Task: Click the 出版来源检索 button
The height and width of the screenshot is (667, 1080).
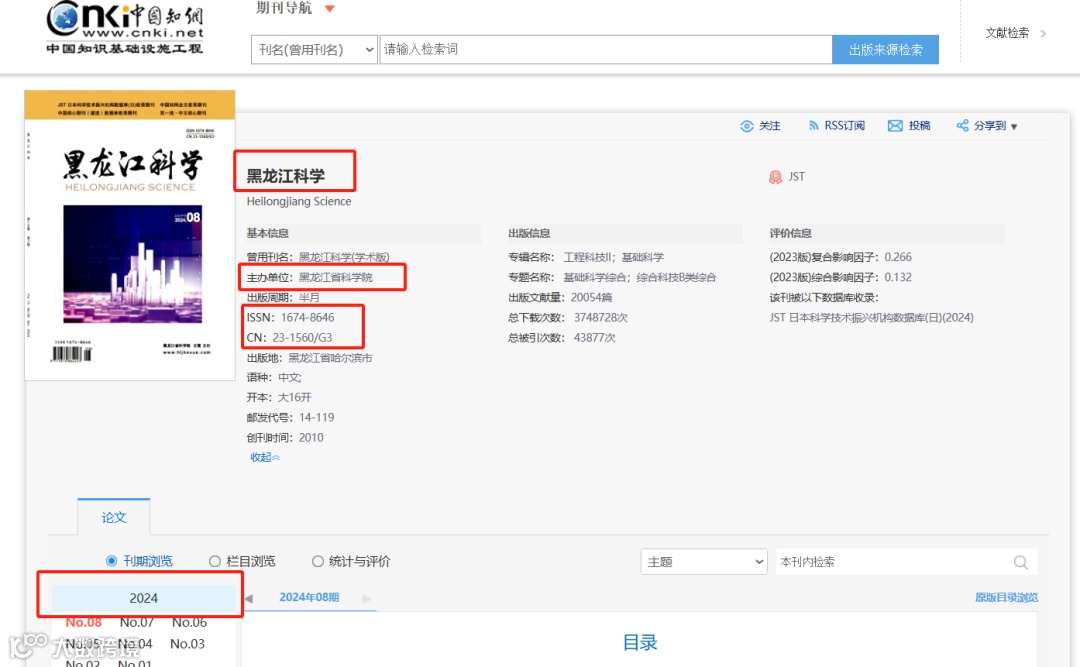Action: pos(885,50)
